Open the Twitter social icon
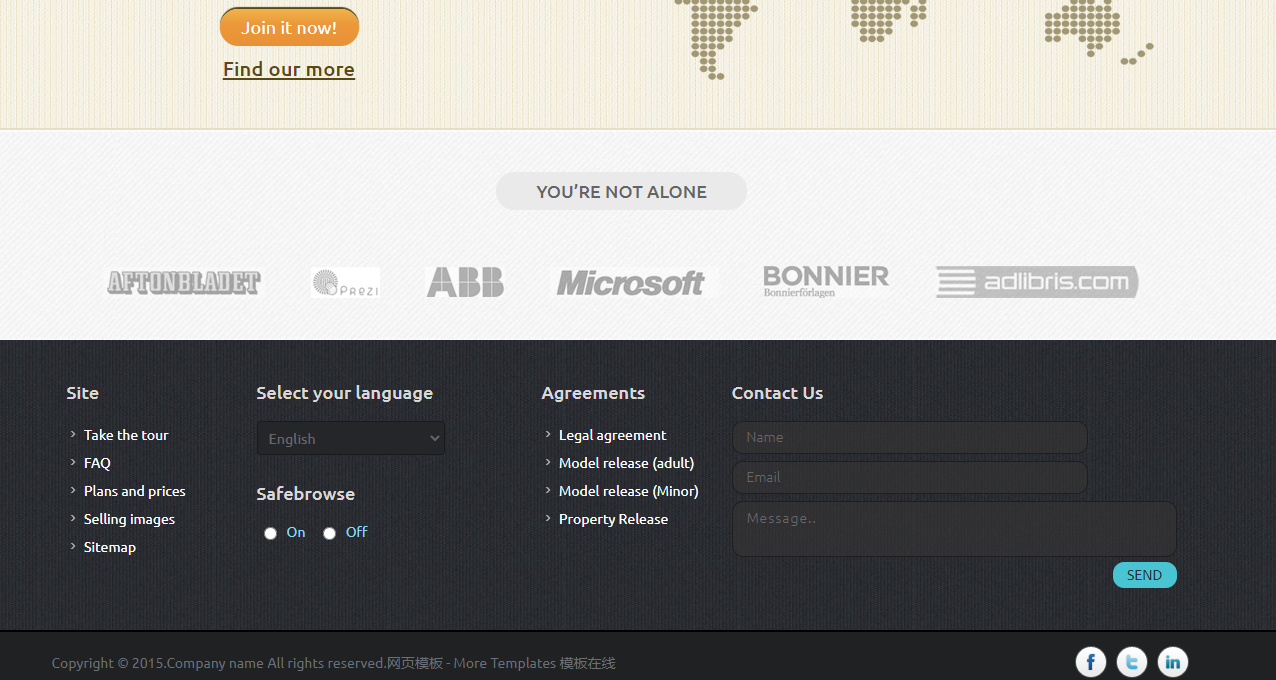 coord(1131,662)
